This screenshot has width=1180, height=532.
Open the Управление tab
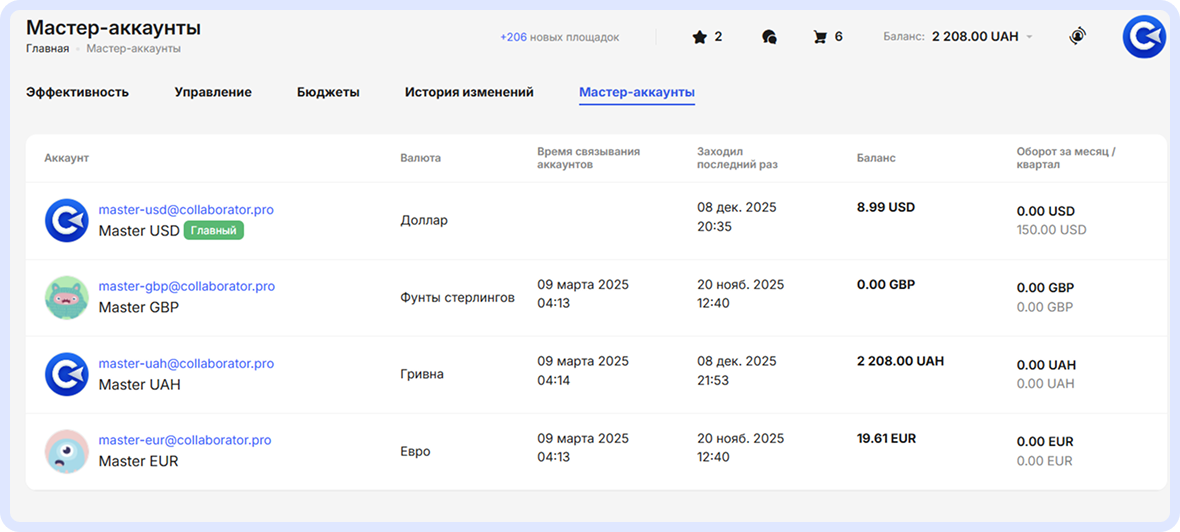213,92
